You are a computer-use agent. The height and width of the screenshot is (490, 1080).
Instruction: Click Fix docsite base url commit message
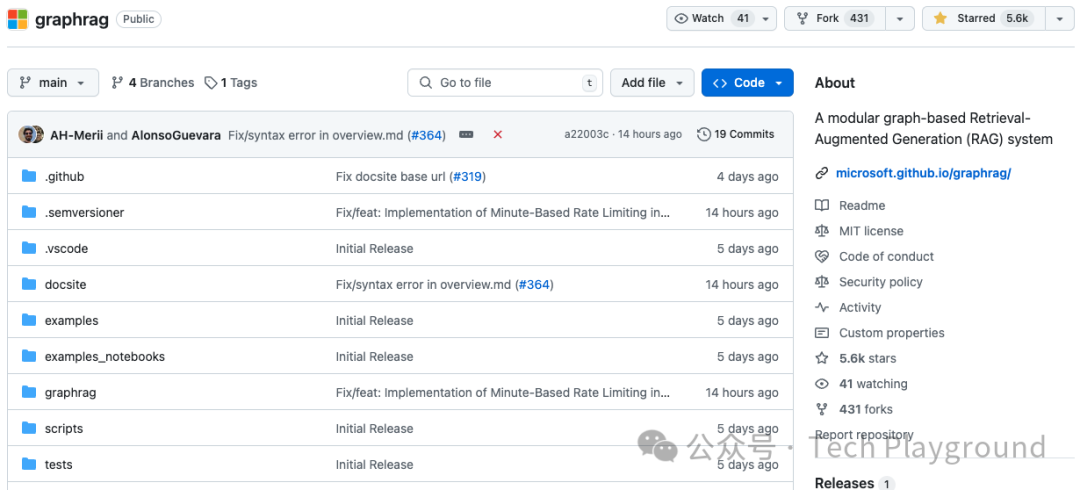(x=391, y=176)
